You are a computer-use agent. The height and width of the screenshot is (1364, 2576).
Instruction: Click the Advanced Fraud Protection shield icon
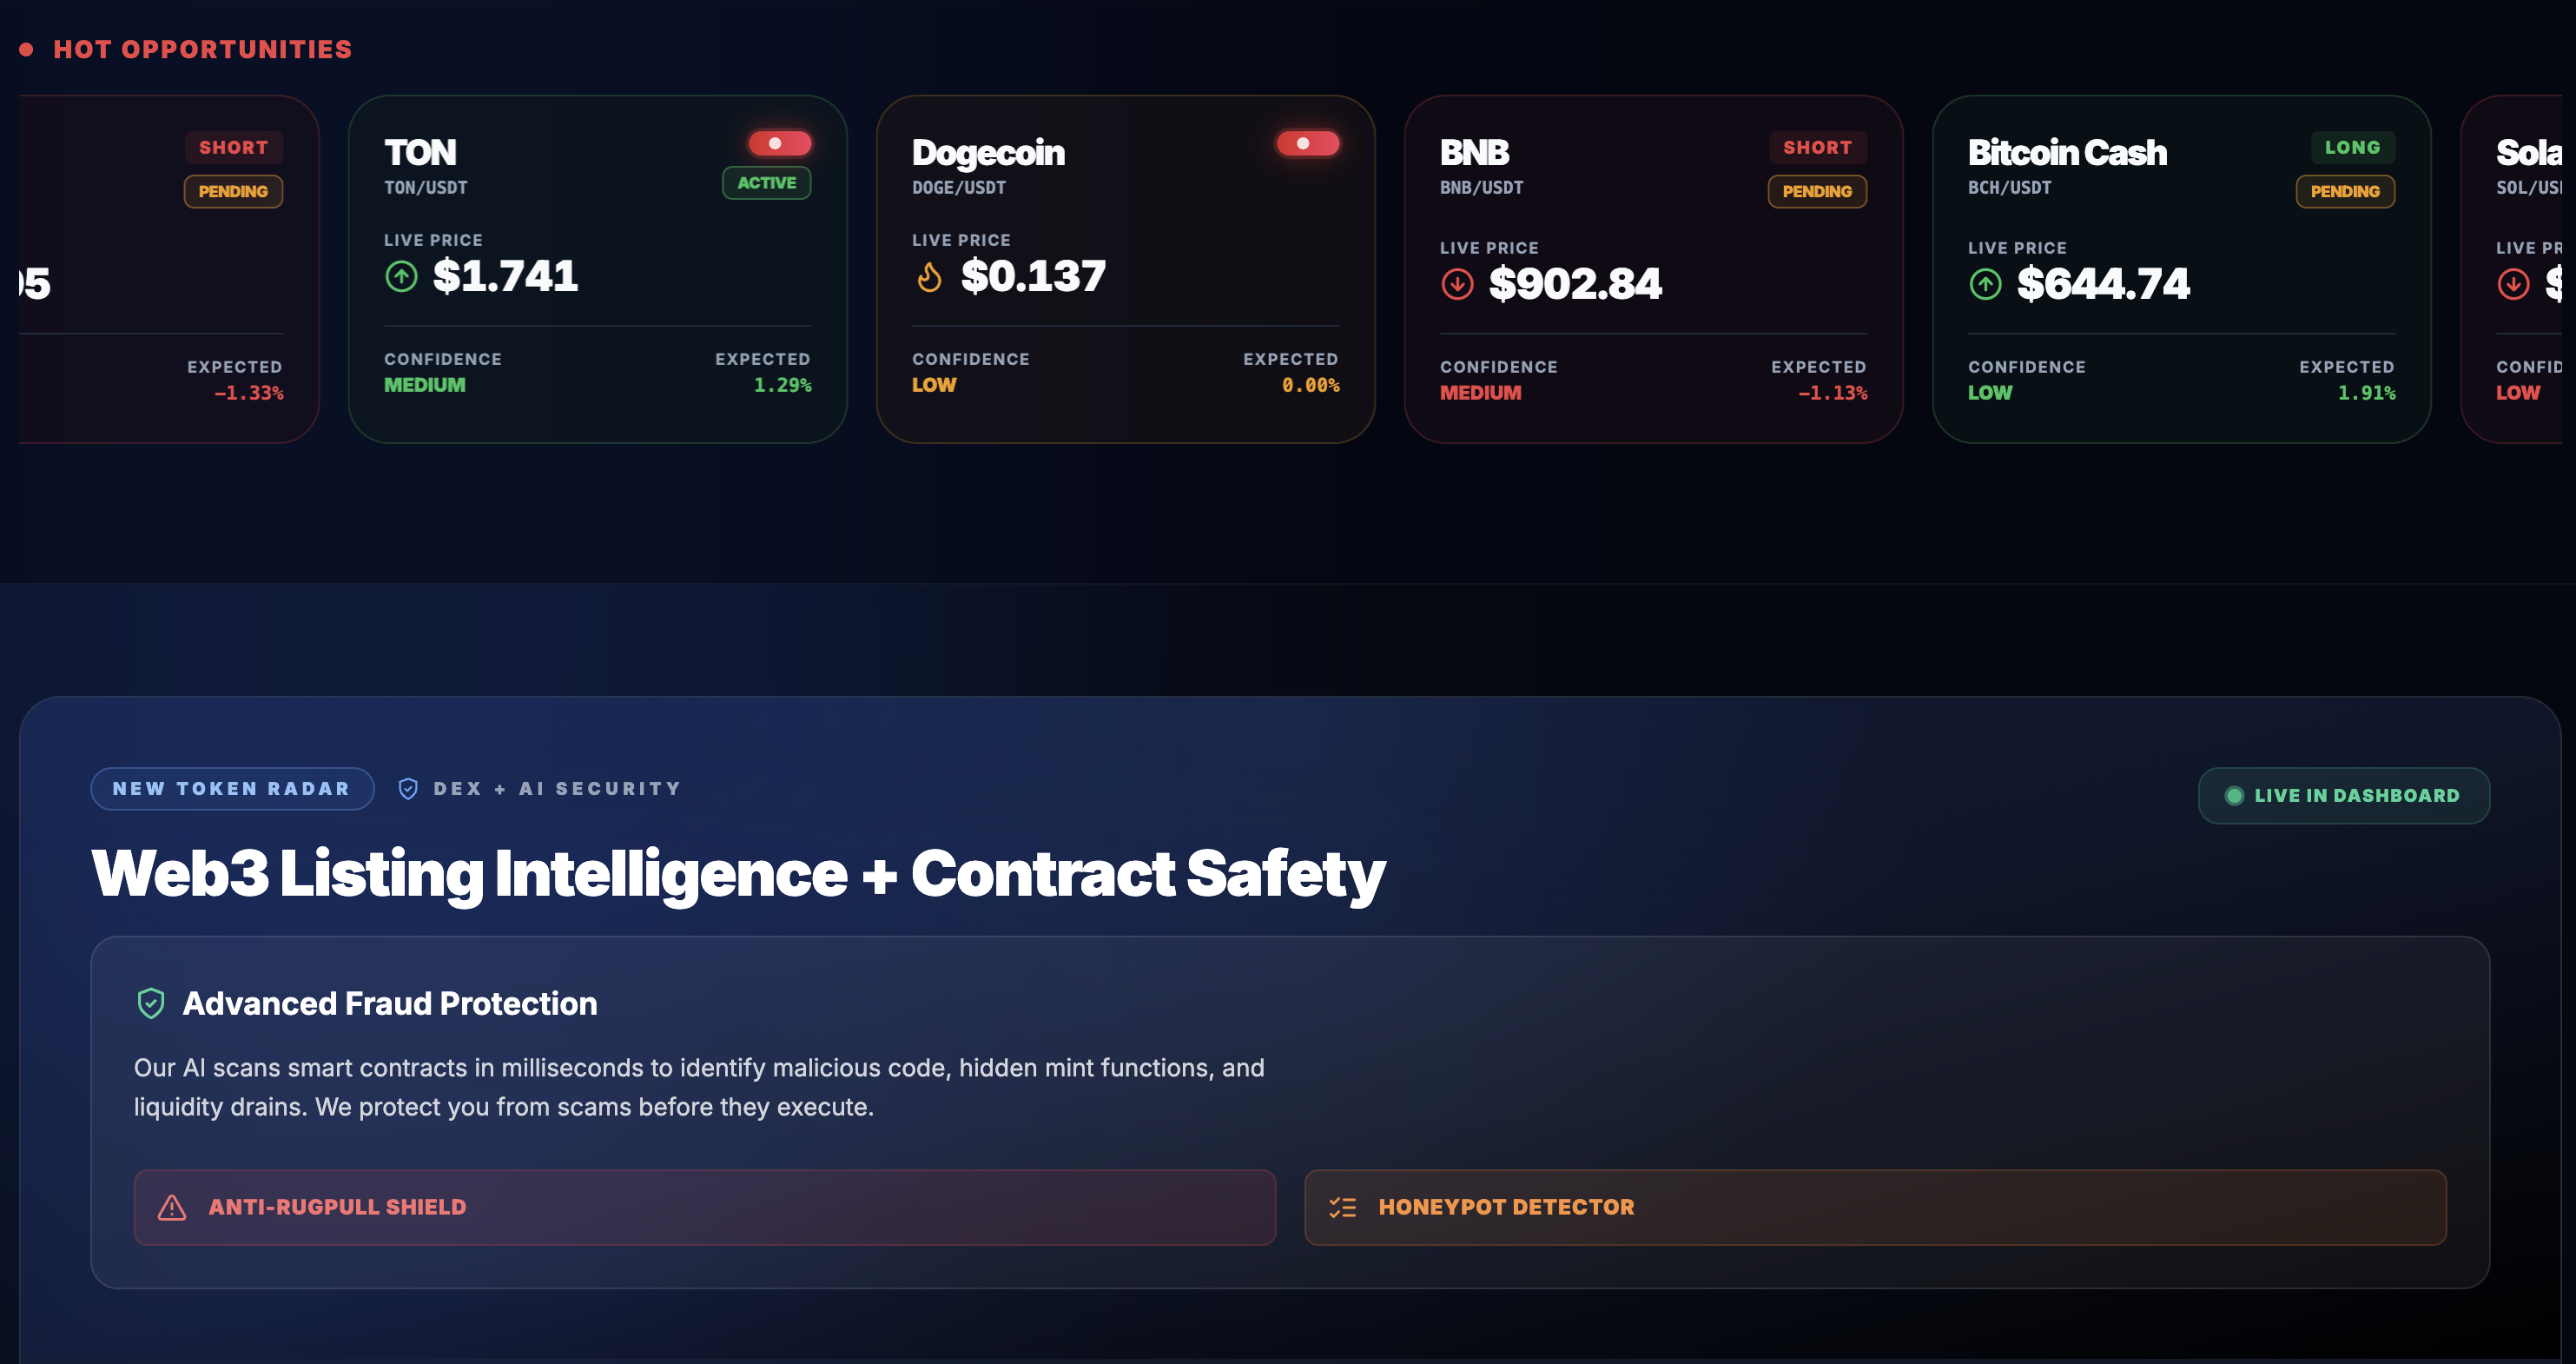point(151,1003)
